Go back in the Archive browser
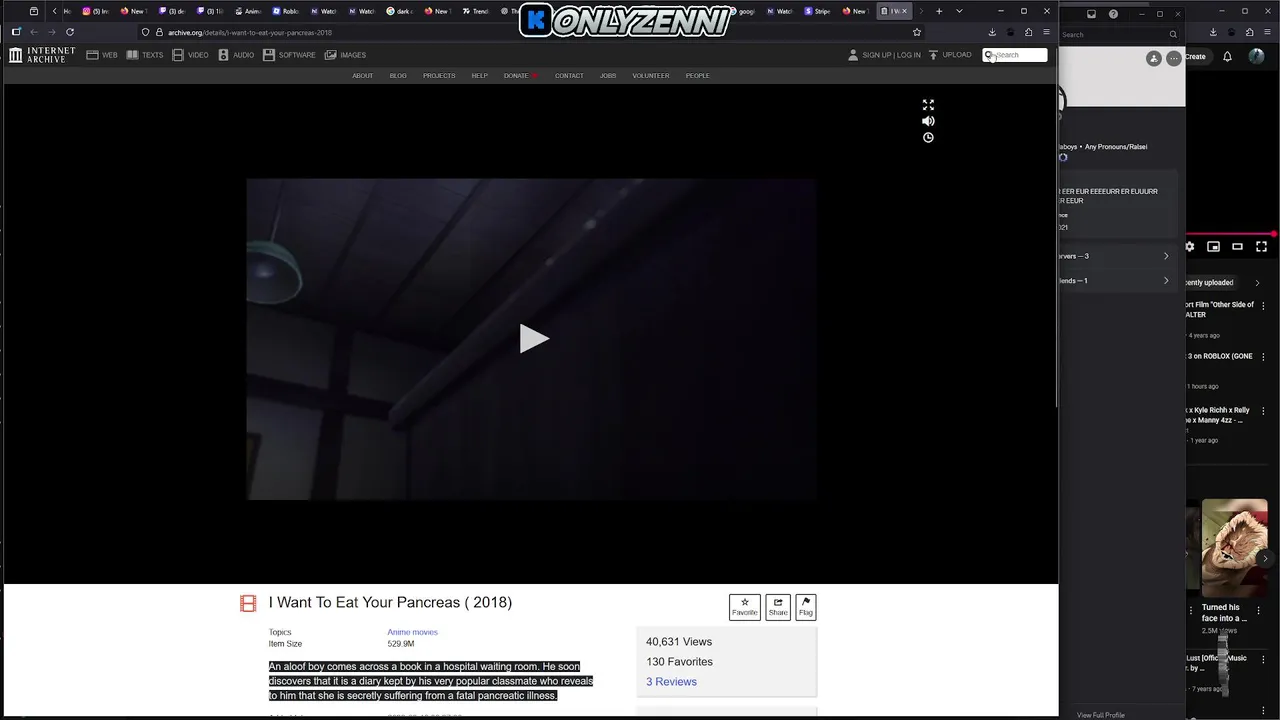This screenshot has width=1280, height=720. (33, 32)
